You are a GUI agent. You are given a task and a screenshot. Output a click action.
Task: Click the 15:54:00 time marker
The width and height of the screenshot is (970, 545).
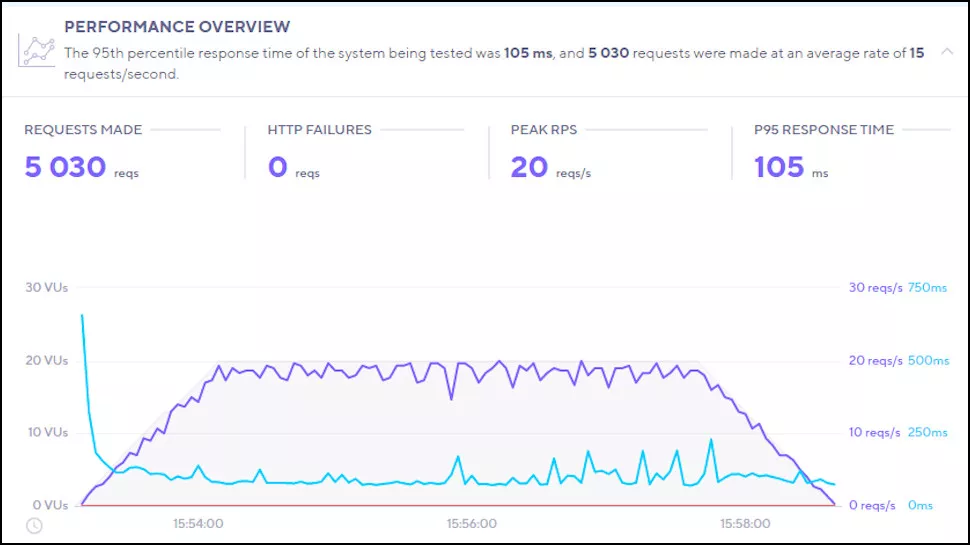[x=198, y=523]
